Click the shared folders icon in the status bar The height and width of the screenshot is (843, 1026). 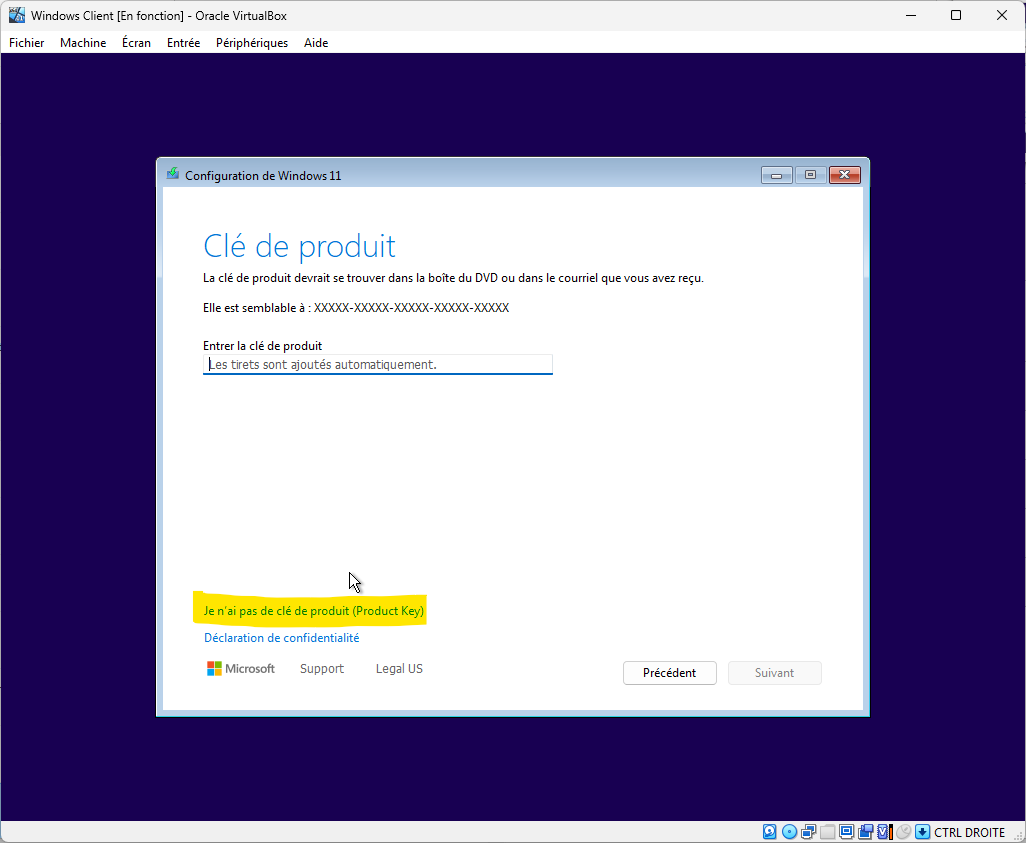828,832
